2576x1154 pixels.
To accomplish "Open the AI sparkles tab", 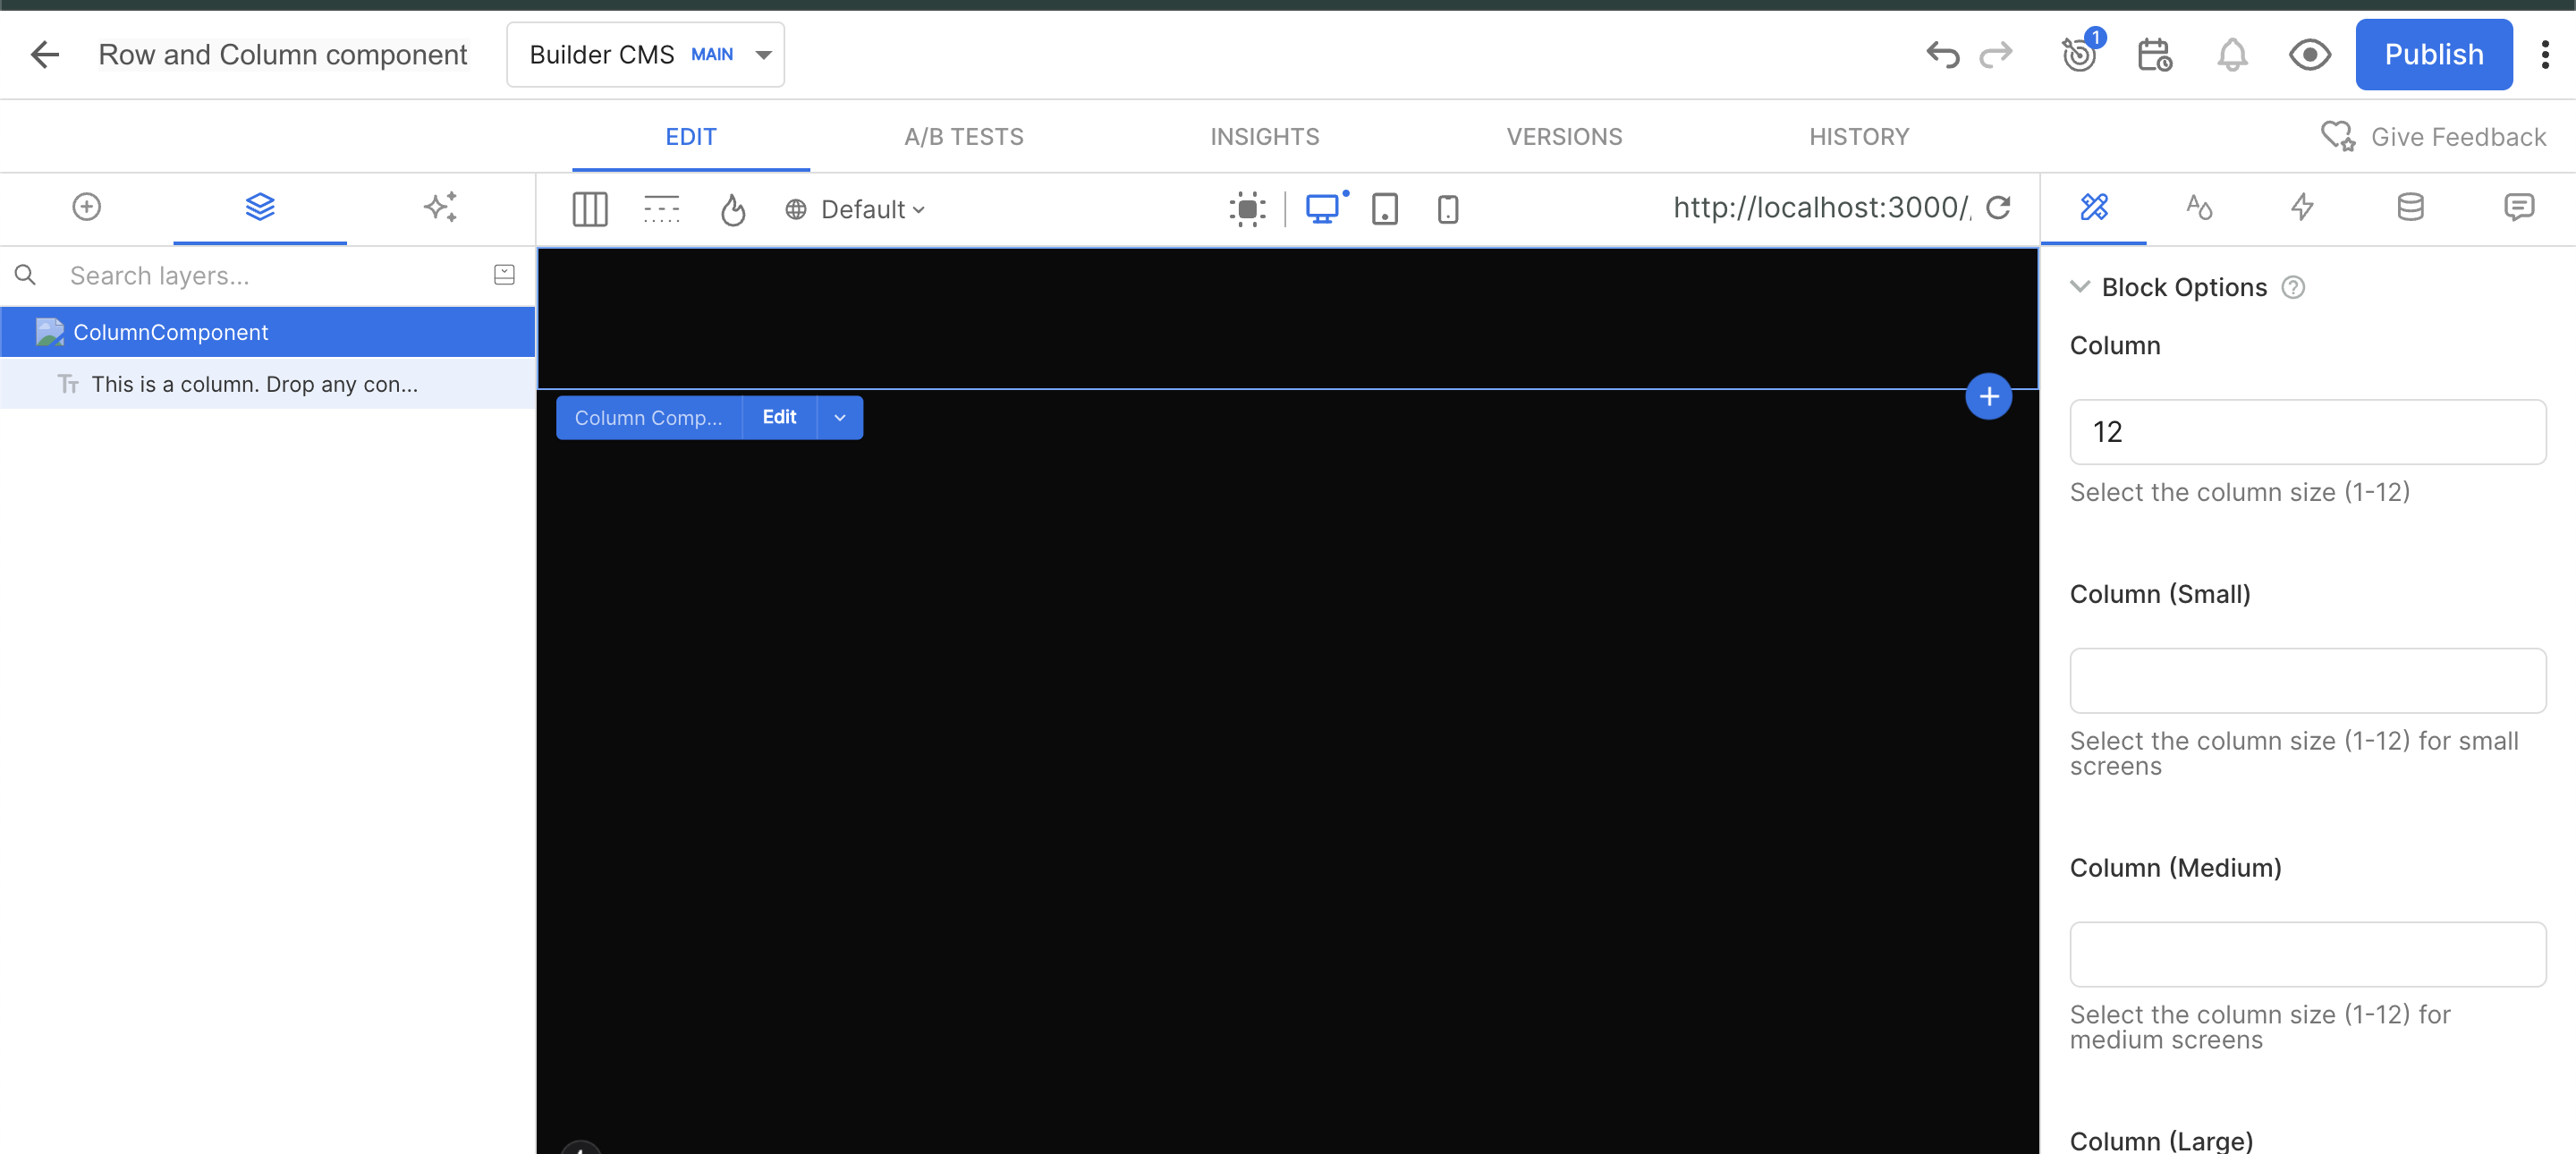I will pos(440,207).
